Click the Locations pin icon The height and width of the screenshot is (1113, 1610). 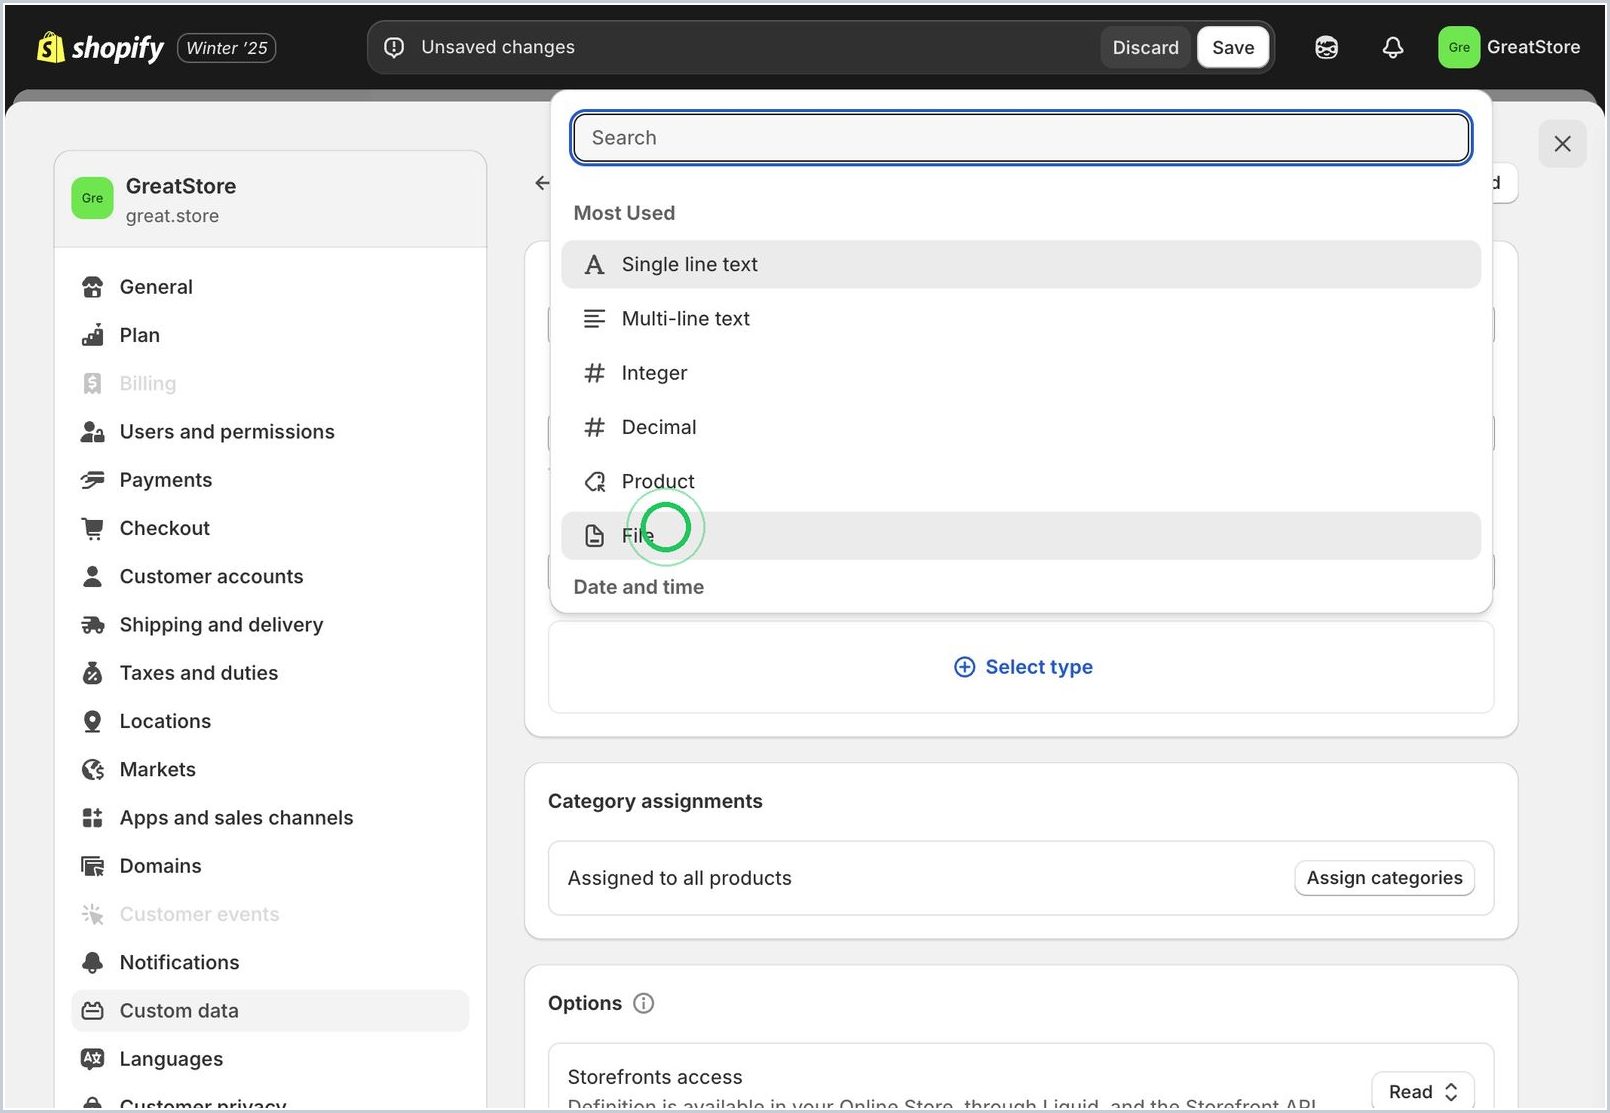tap(93, 721)
